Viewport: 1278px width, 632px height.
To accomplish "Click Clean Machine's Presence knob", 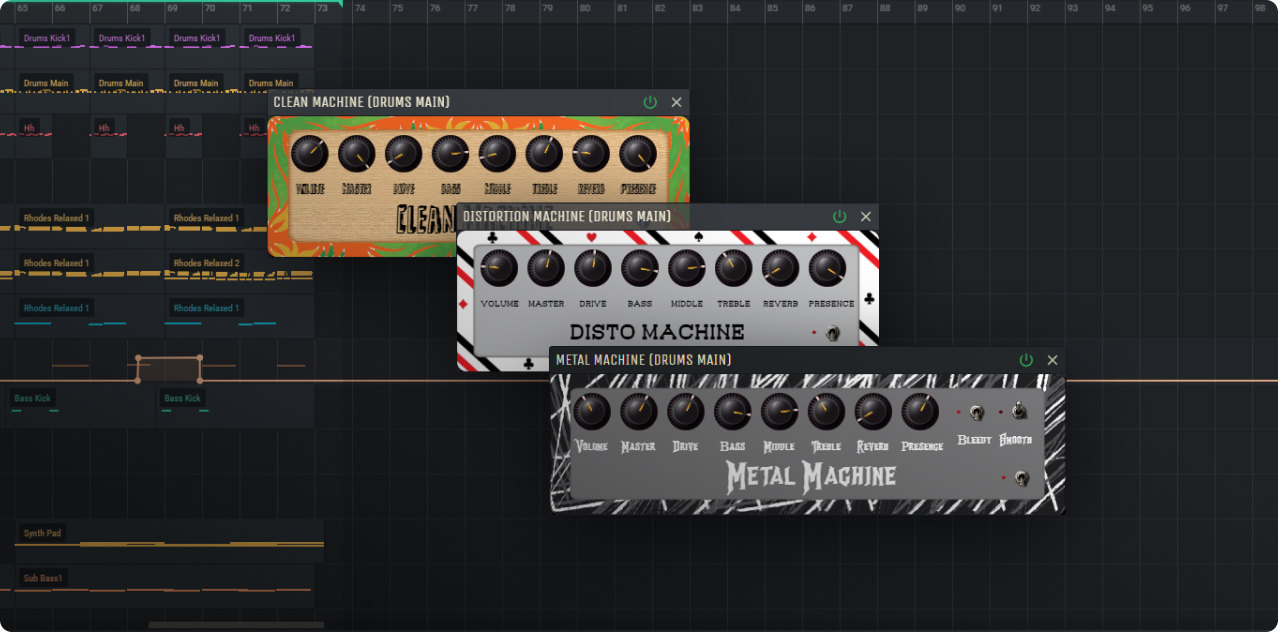I will click(x=638, y=154).
